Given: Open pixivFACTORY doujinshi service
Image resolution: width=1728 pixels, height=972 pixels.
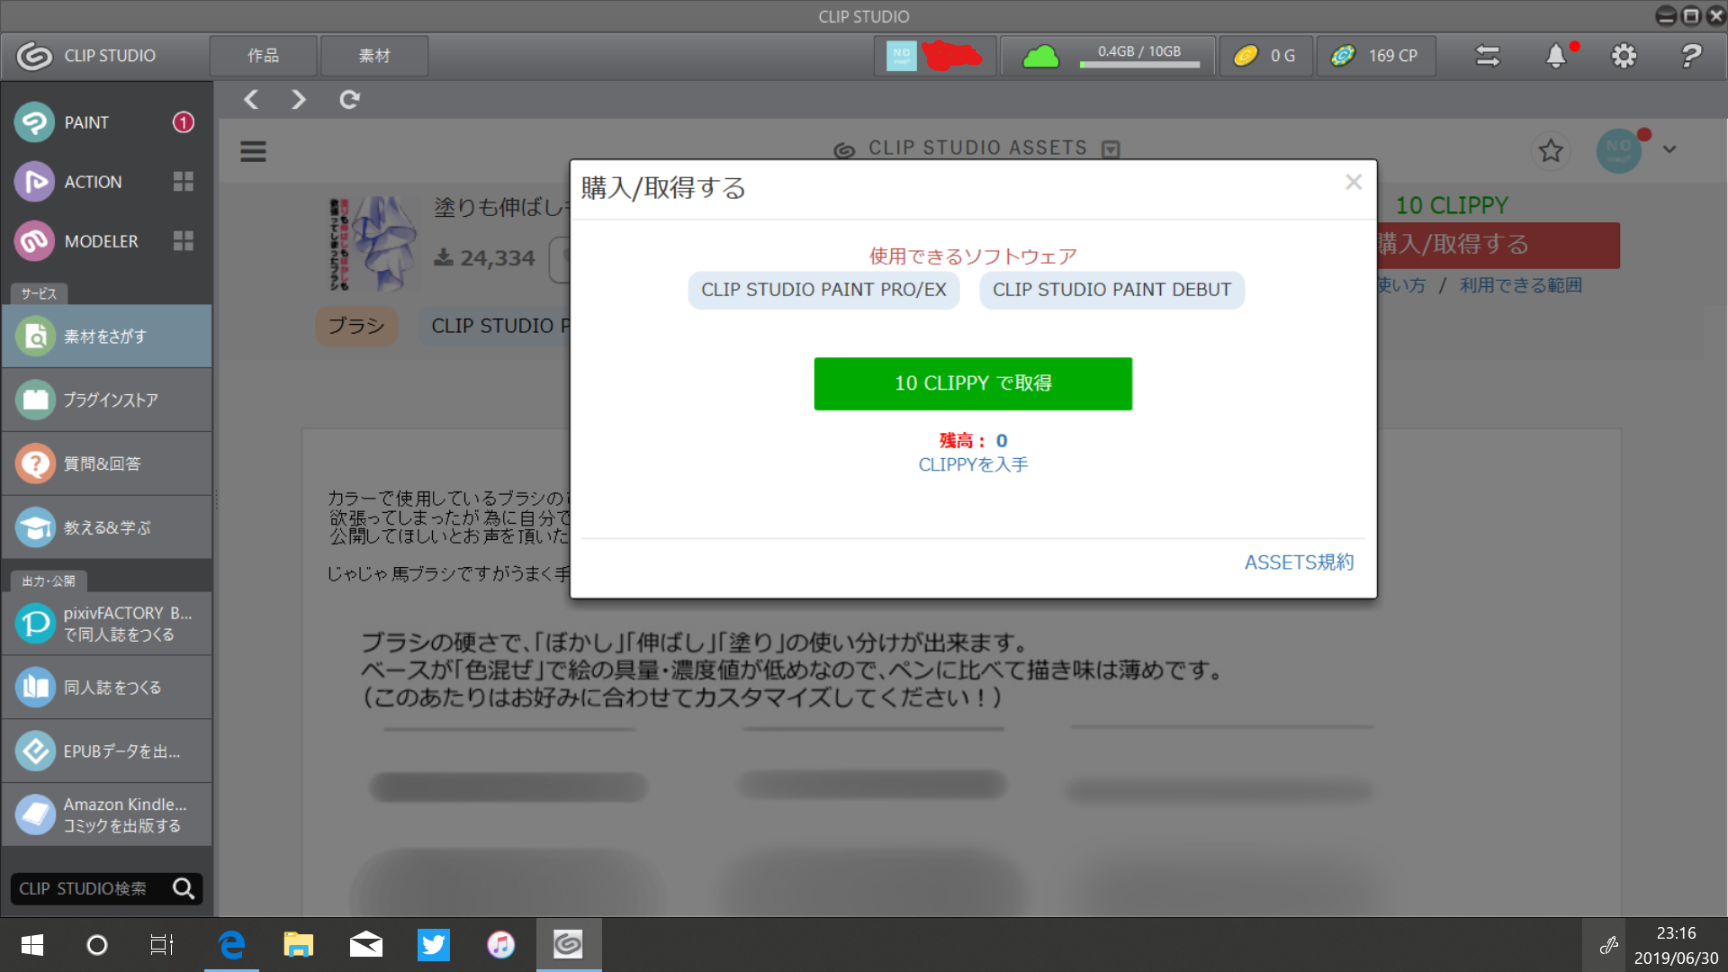Looking at the screenshot, I should click(x=107, y=623).
